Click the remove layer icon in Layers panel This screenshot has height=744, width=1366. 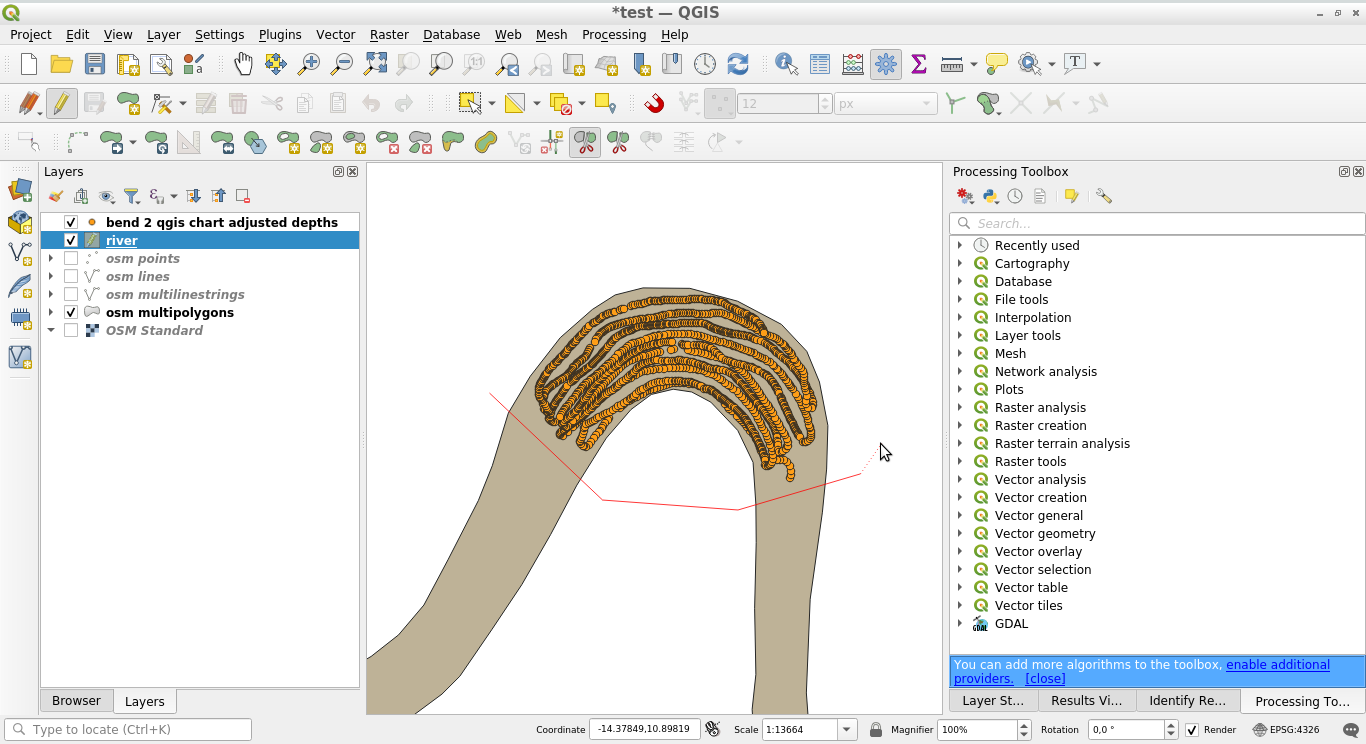click(243, 197)
